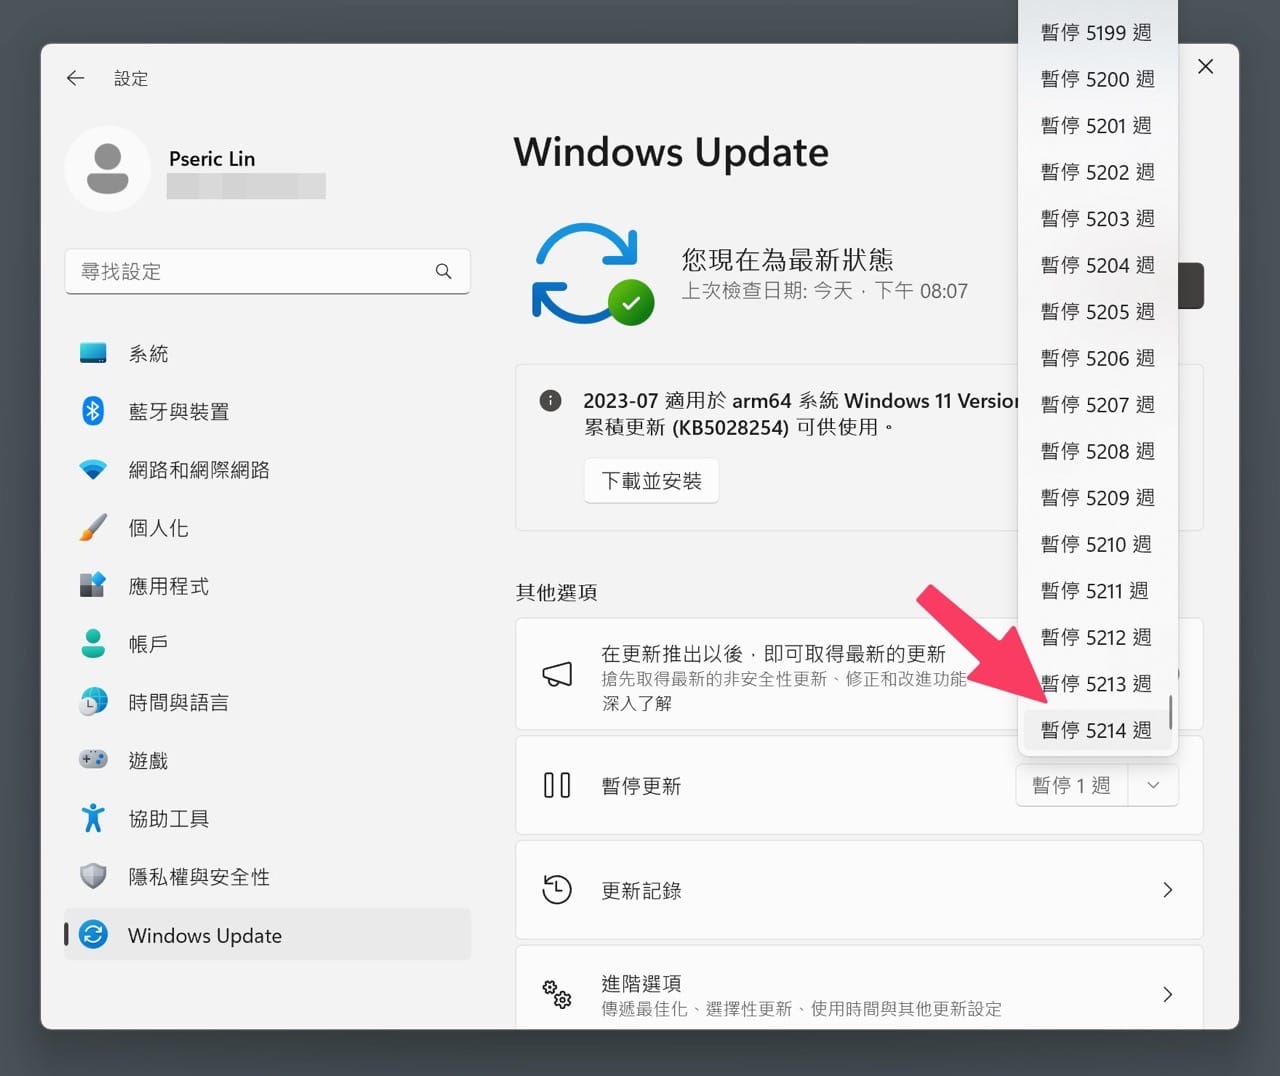The width and height of the screenshot is (1280, 1076).
Task: Open 系統 settings page
Action: 267,353
